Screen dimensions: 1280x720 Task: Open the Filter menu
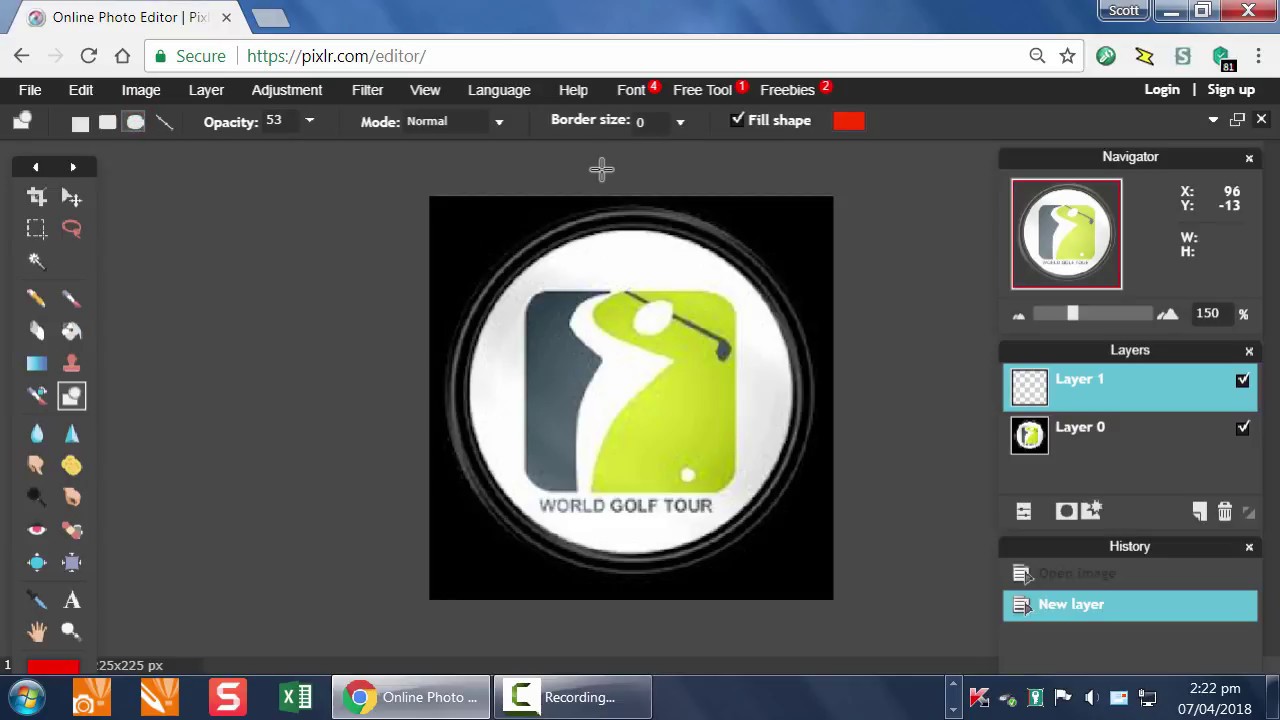point(367,90)
